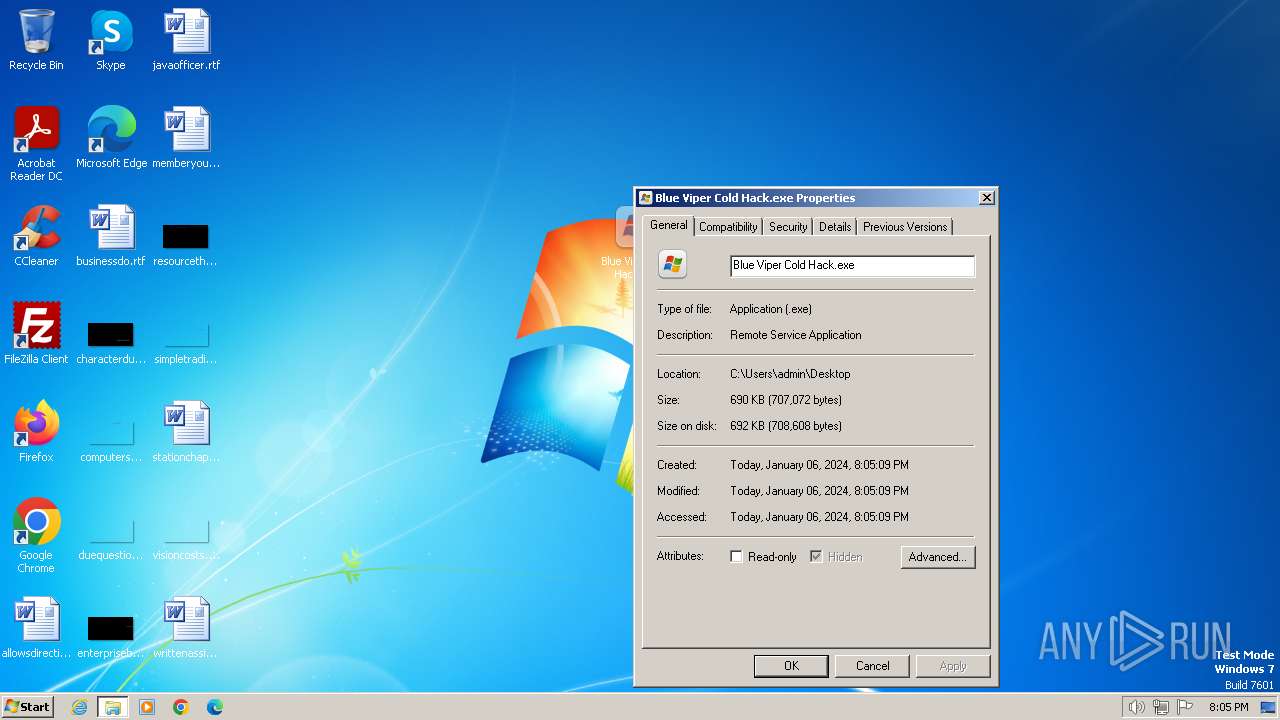Click the Size on disk value 692 KB
Image resolution: width=1280 pixels, height=720 pixels.
(x=786, y=426)
